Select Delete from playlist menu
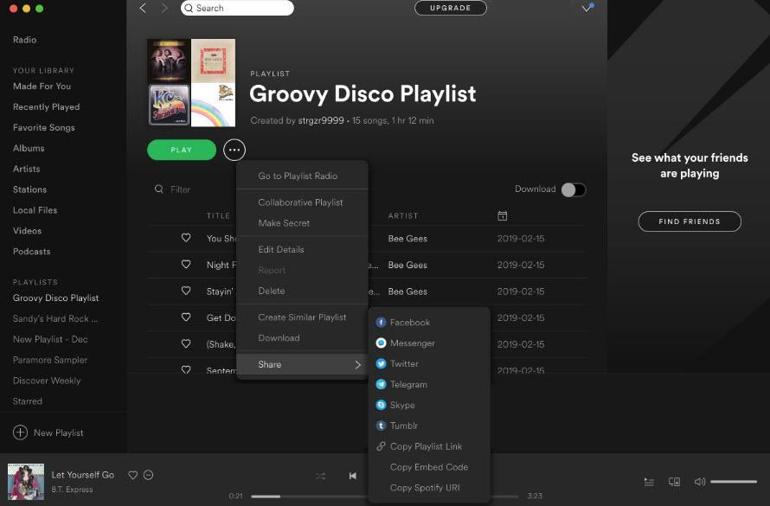The height and width of the screenshot is (506, 770). (272, 291)
